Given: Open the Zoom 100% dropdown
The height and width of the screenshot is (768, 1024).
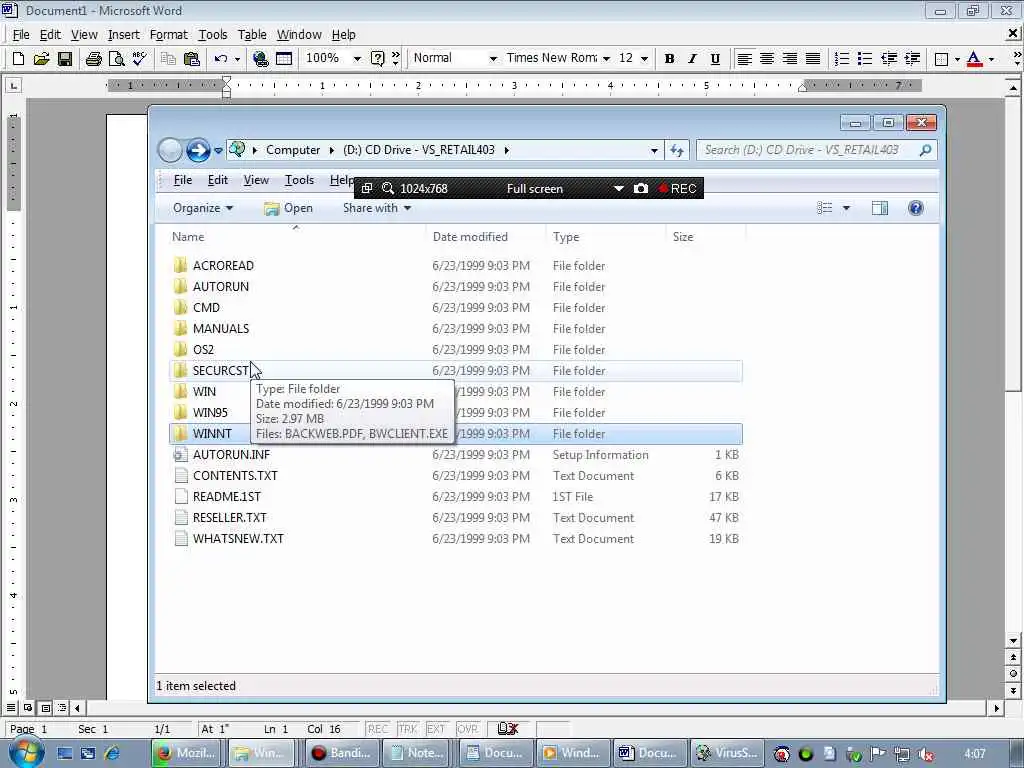Looking at the screenshot, I should (x=357, y=59).
